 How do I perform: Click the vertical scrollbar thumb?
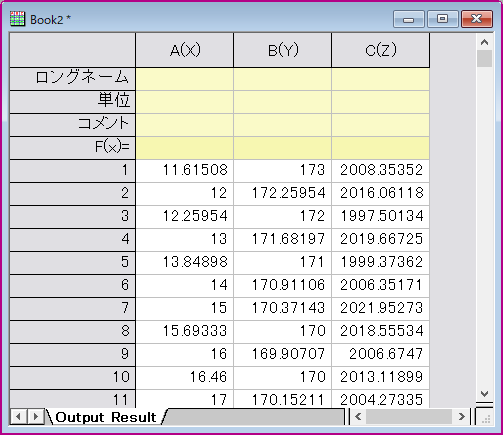[484, 59]
